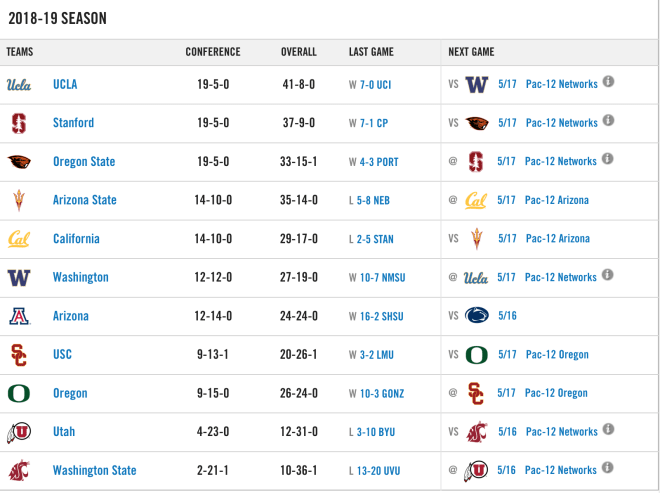This screenshot has width=660, height=493.
Task: Open Washington's 10-7 NMSU result
Action: click(382, 277)
